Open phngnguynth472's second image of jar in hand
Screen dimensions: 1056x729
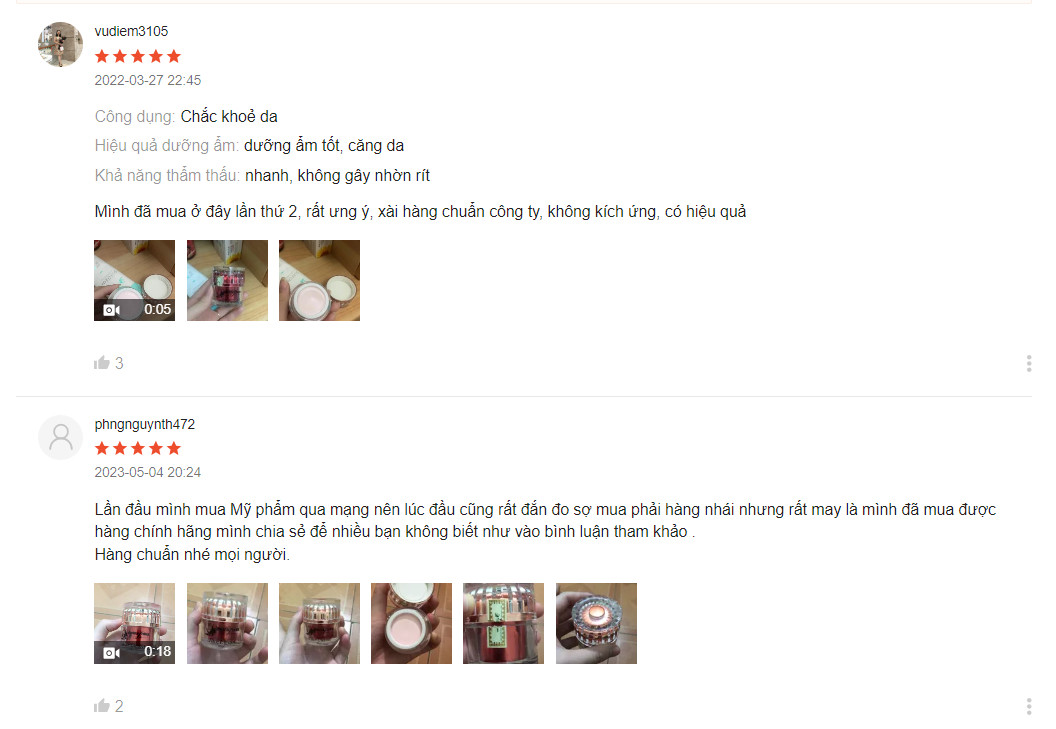pyautogui.click(x=228, y=623)
